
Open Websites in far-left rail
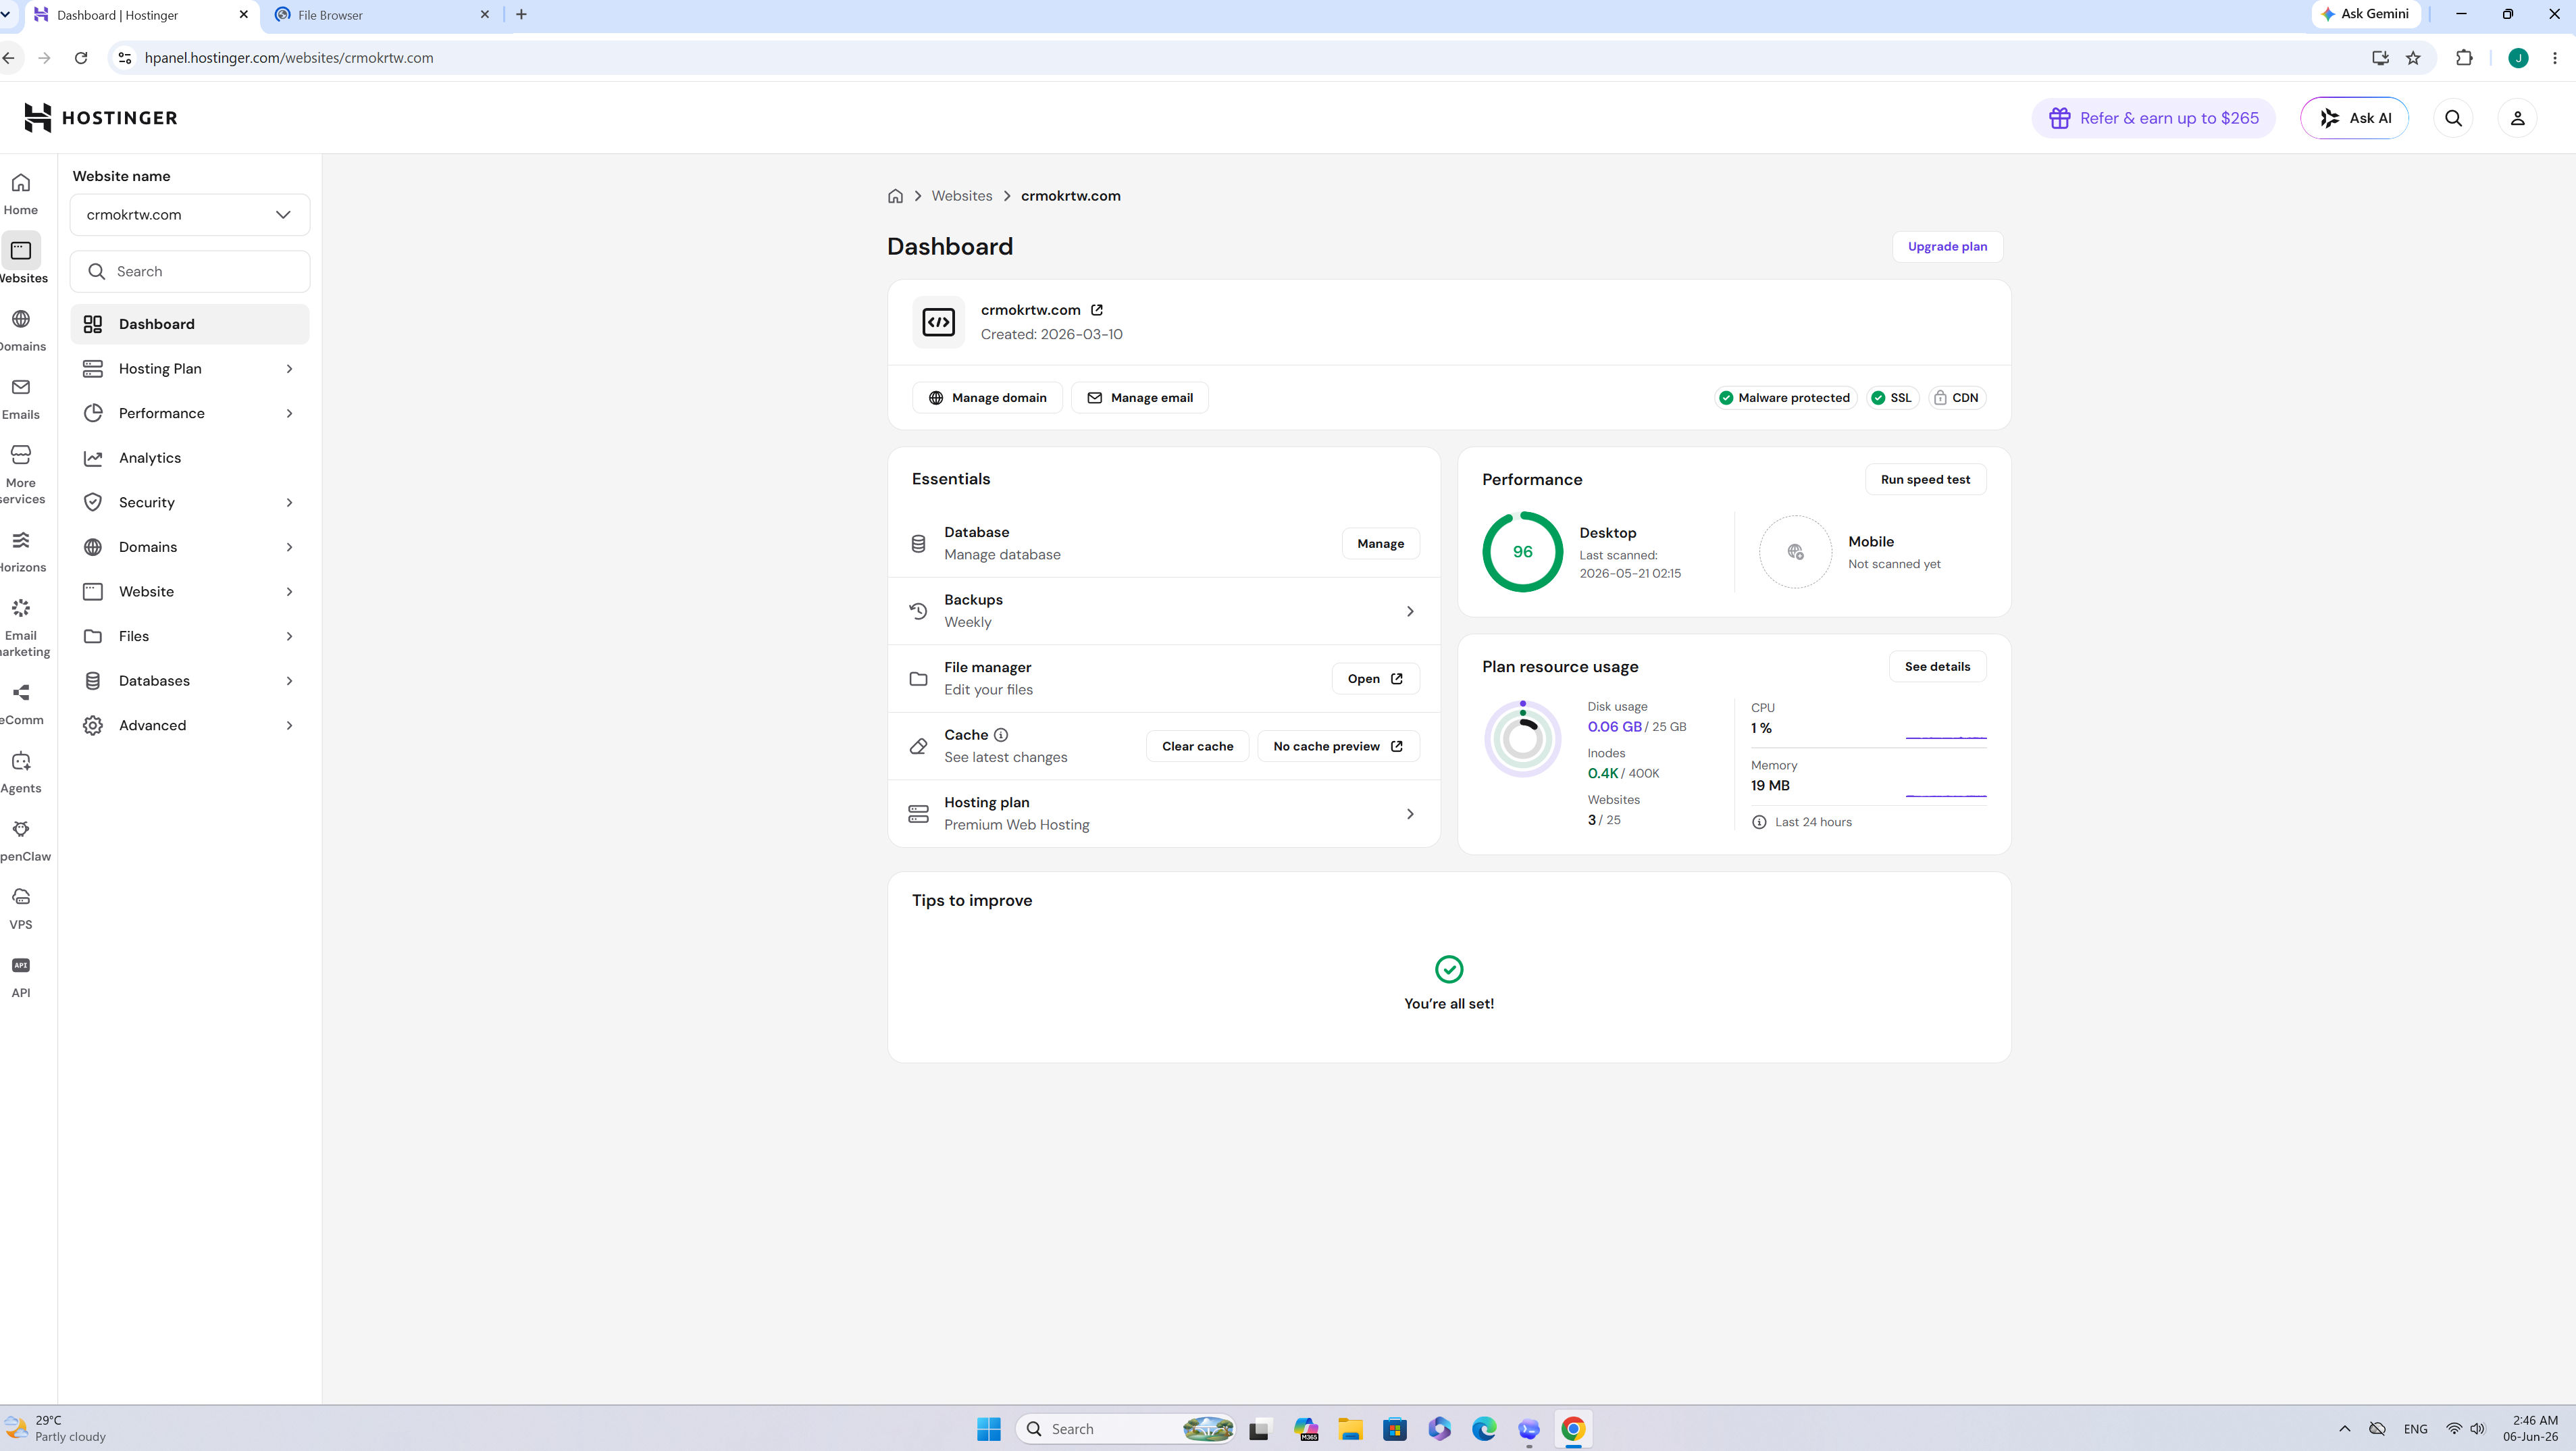point(22,260)
